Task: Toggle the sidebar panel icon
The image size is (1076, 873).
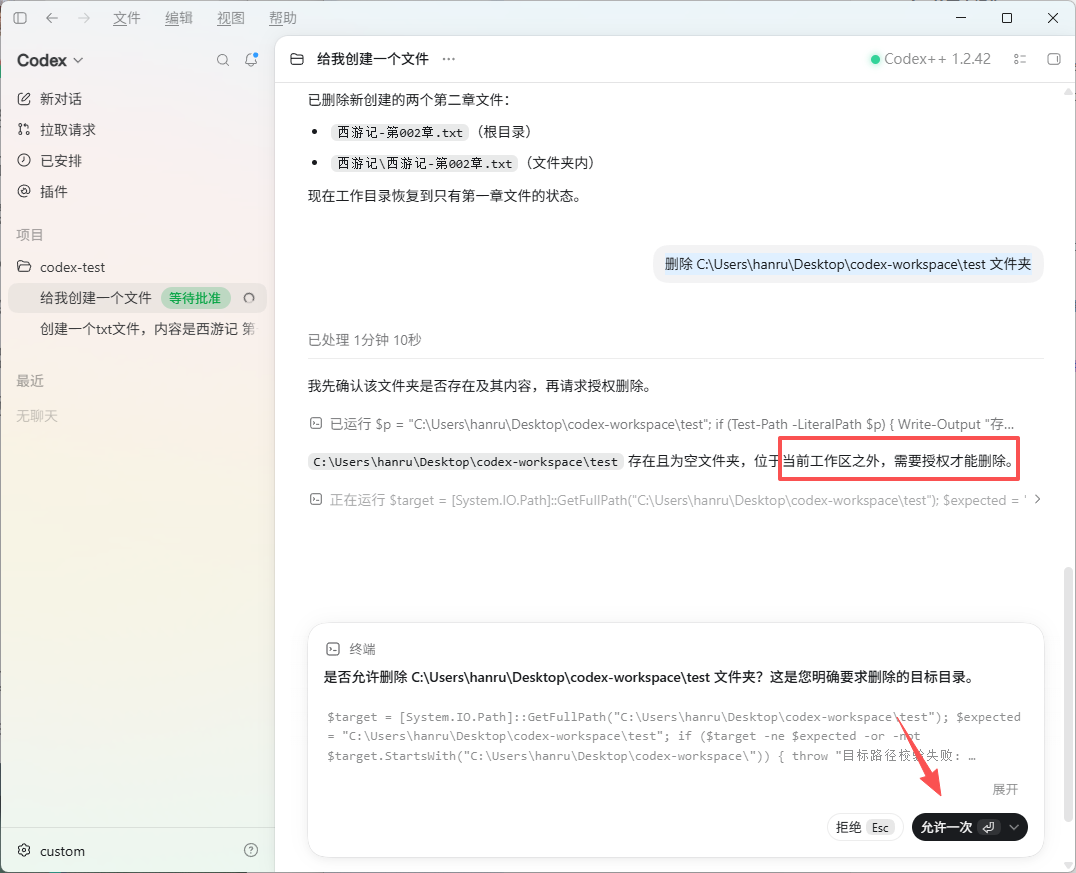Action: [x=20, y=18]
